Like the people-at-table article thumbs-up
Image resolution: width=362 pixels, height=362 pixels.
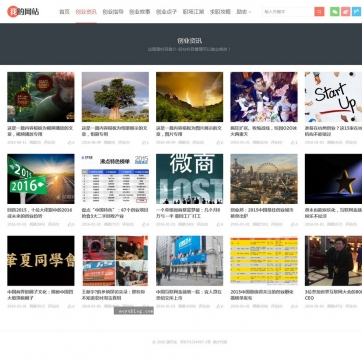[x=294, y=143]
